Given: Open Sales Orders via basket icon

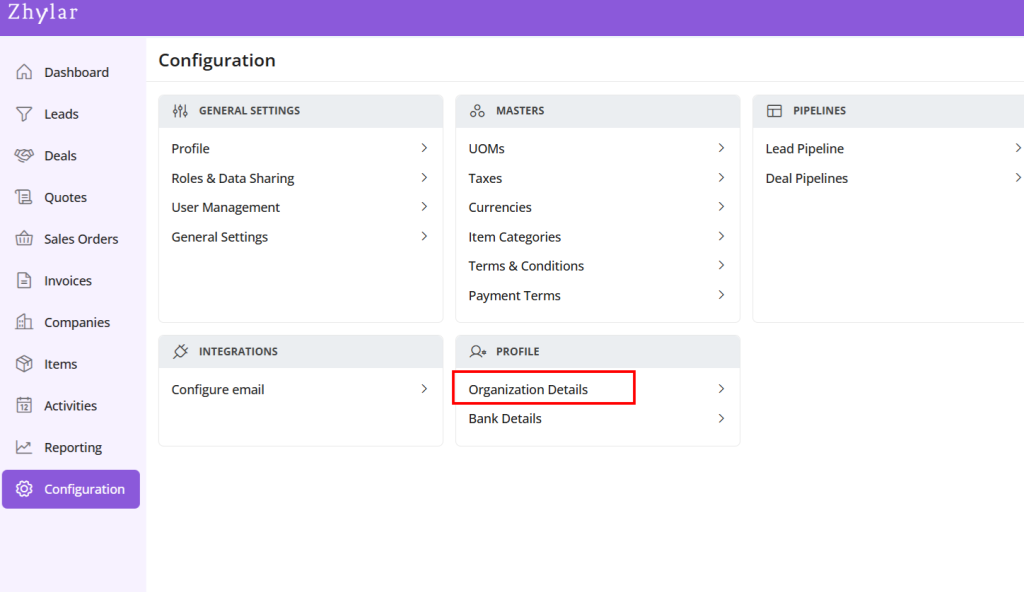Looking at the screenshot, I should (x=24, y=239).
